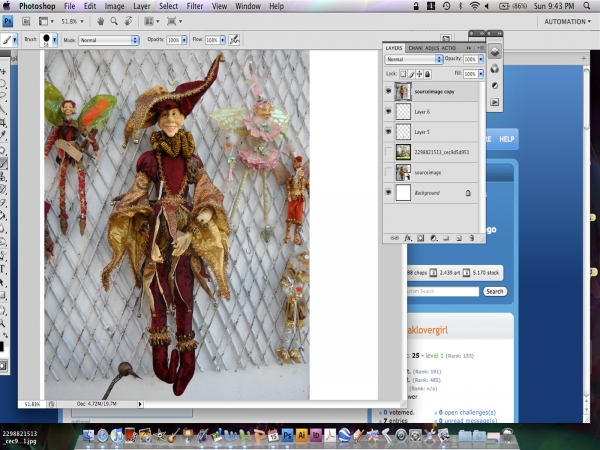Open the brush Opacity slider arrow
Viewport: 600px width, 450px height.
(x=184, y=40)
